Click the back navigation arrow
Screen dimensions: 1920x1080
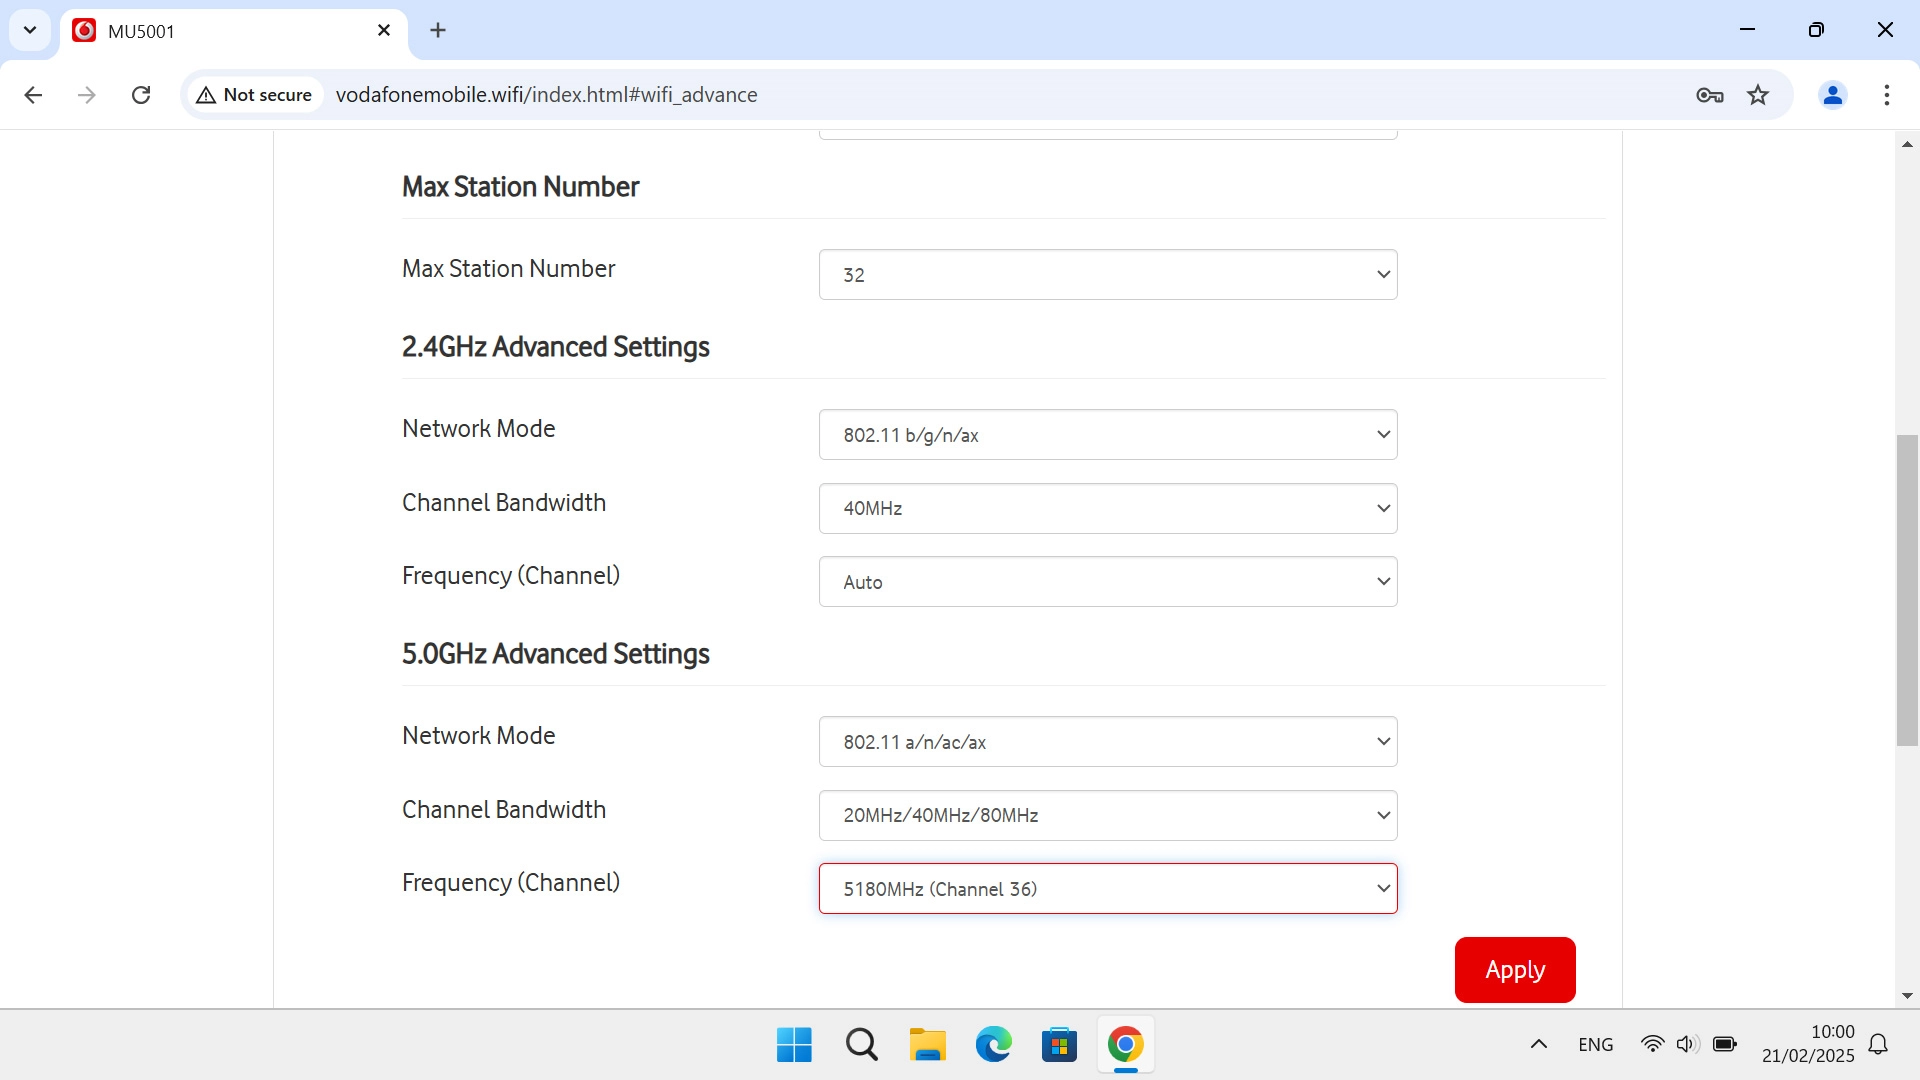pos(33,95)
